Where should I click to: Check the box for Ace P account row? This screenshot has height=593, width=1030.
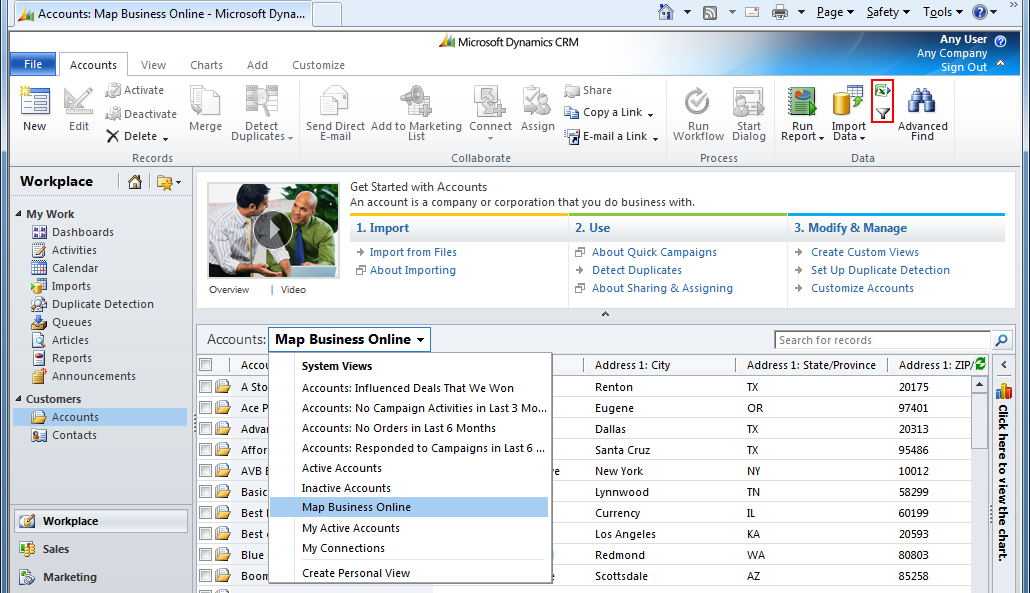(x=206, y=408)
